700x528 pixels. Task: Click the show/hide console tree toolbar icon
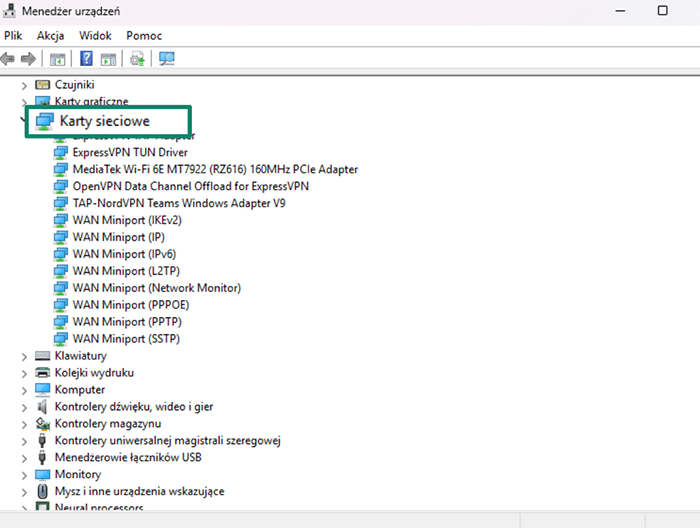pos(58,59)
